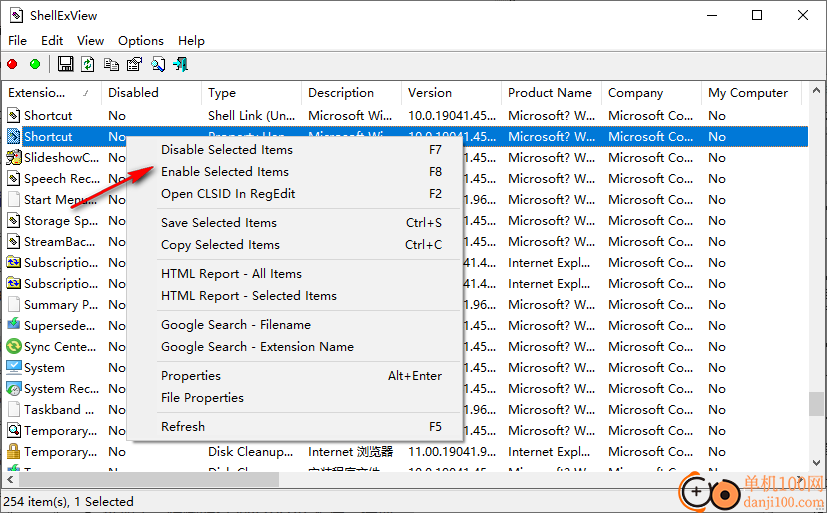Click the Refresh toolbar icon
Image resolution: width=827 pixels, height=513 pixels.
pyautogui.click(x=88, y=64)
